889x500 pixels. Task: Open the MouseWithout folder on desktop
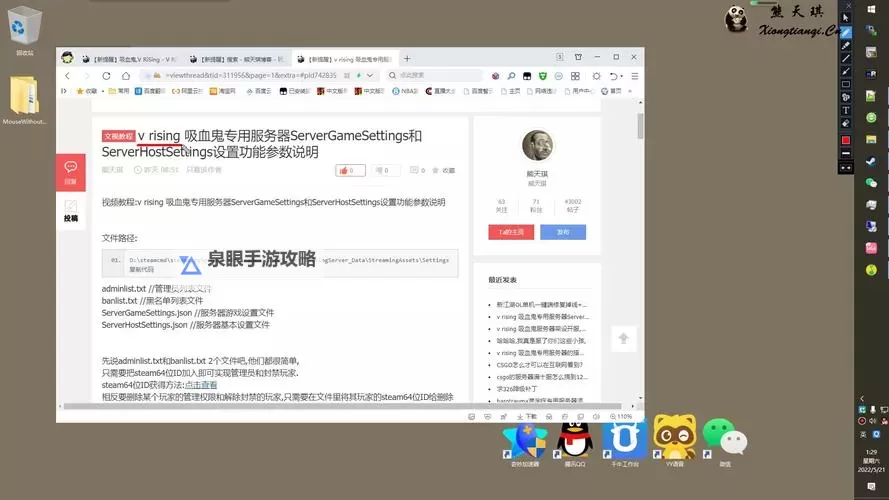[x=24, y=100]
